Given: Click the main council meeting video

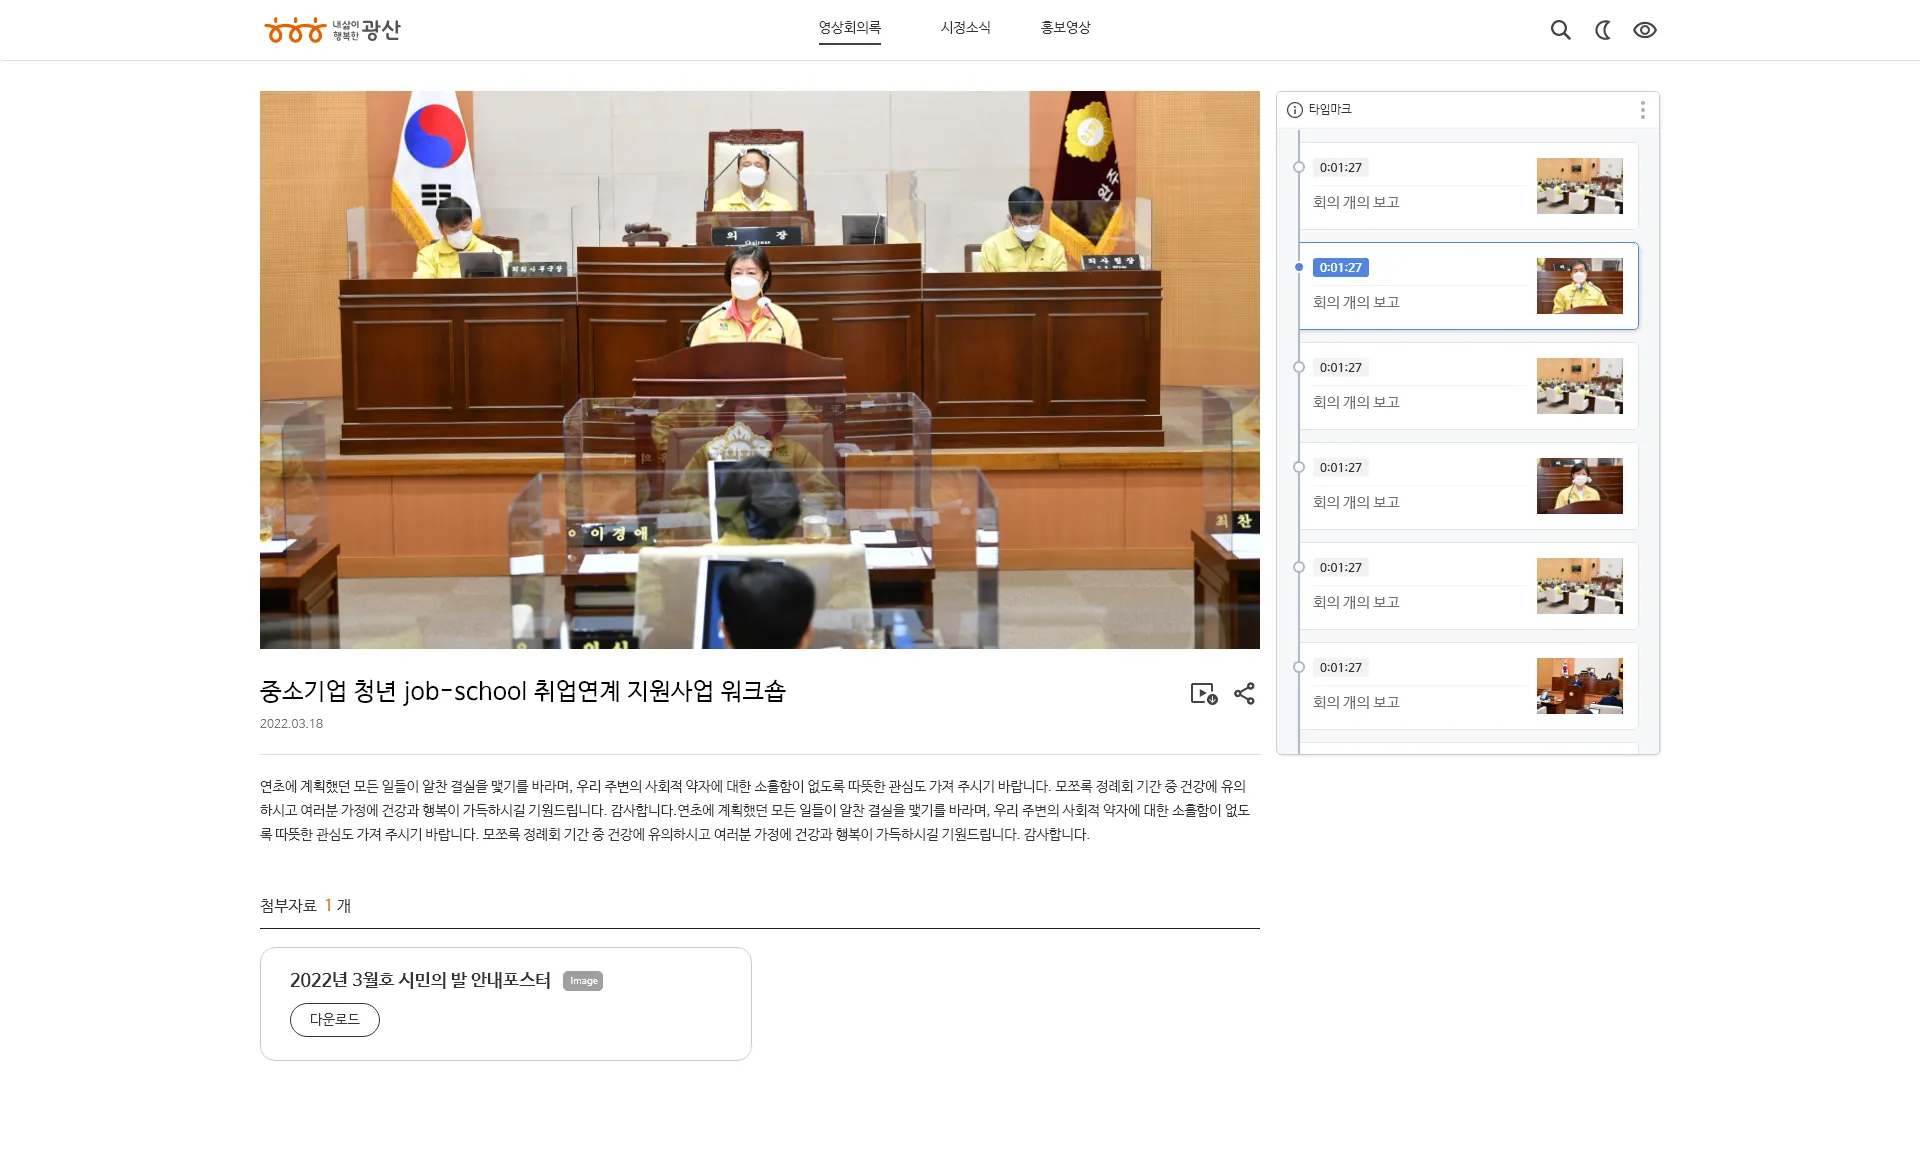Looking at the screenshot, I should 759,370.
